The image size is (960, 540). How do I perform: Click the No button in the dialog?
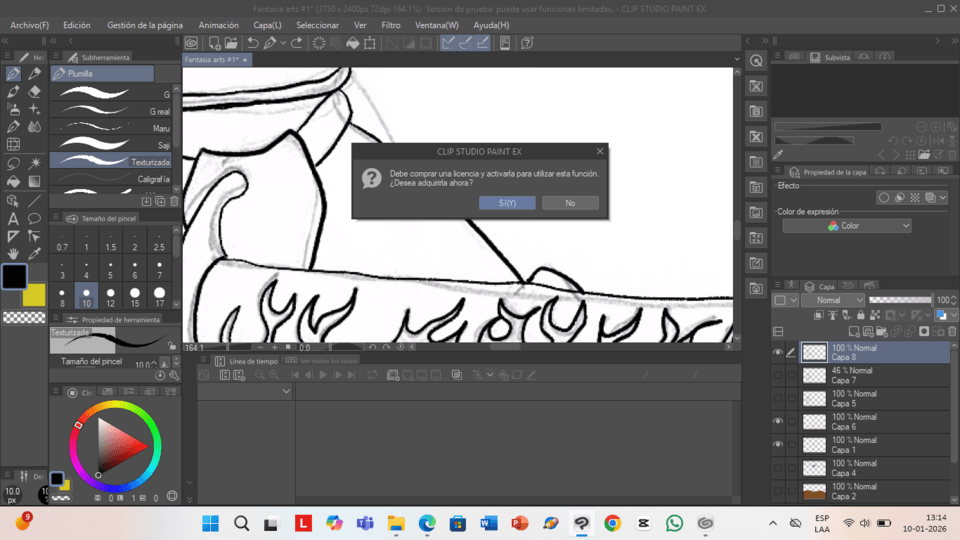coord(570,203)
